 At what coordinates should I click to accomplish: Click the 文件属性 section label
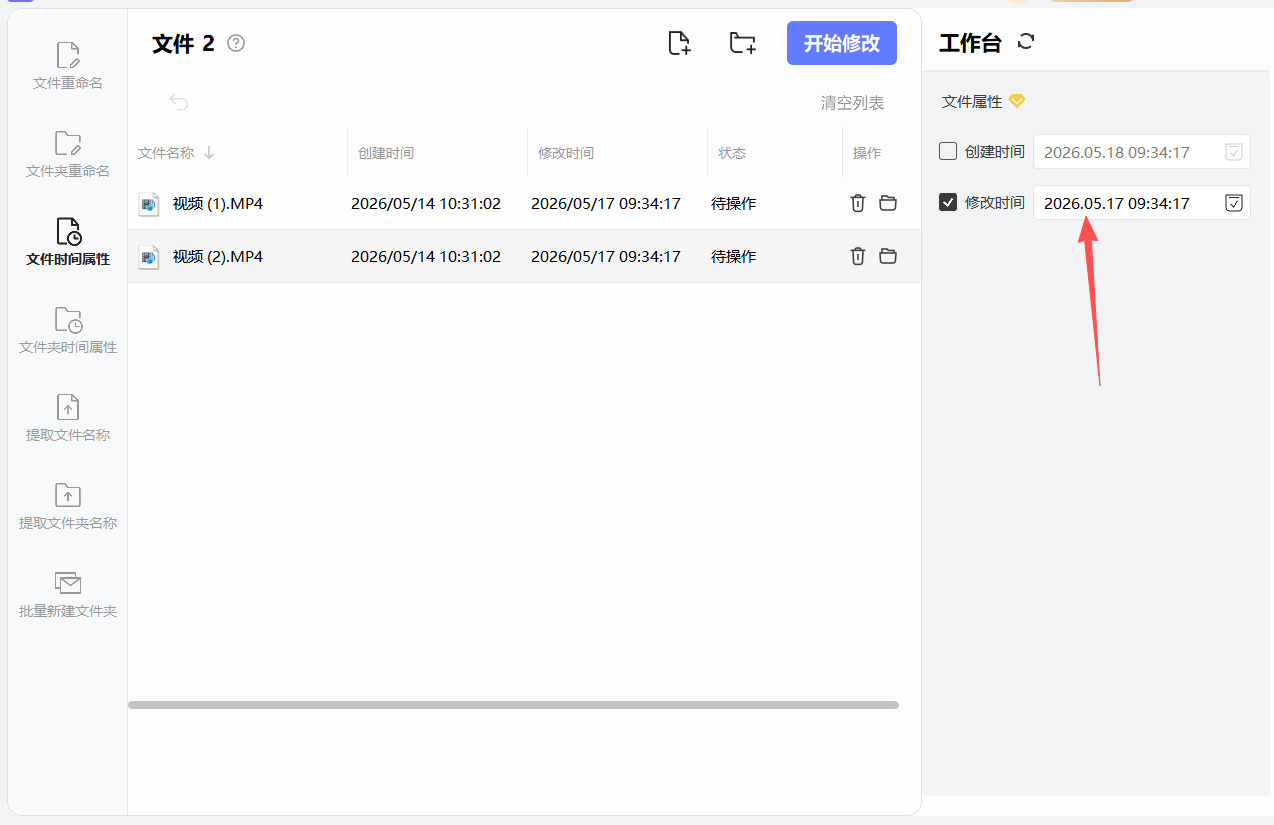(972, 101)
